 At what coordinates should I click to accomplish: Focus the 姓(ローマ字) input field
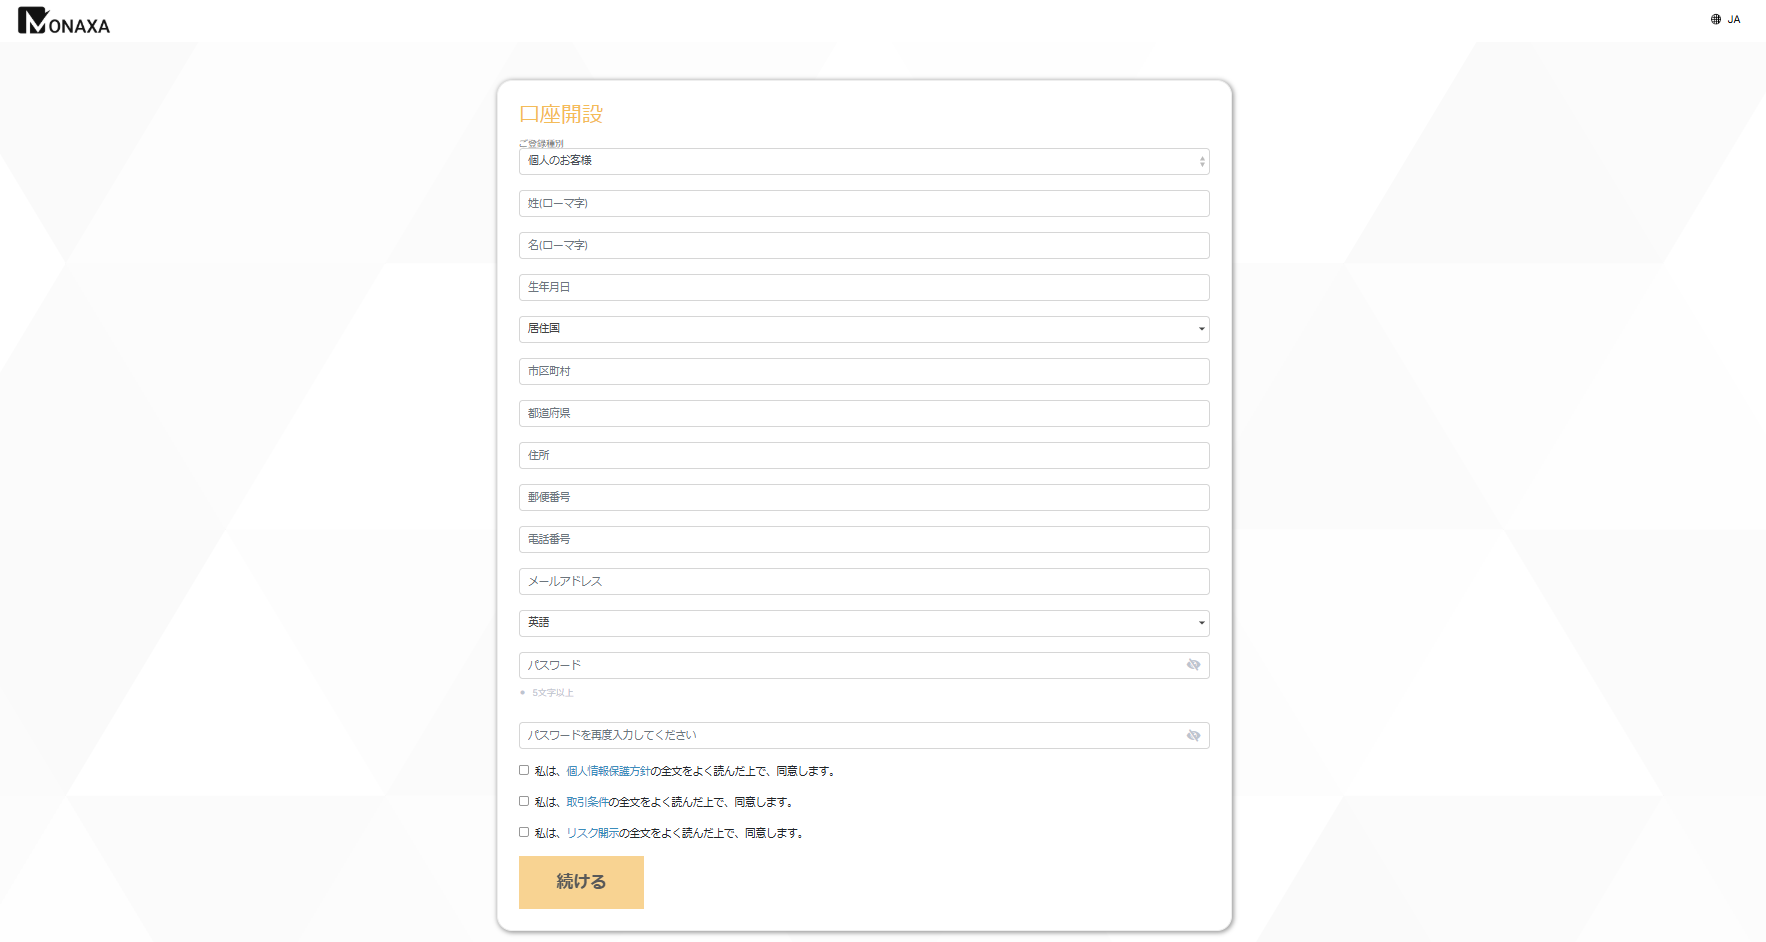pyautogui.click(x=863, y=203)
